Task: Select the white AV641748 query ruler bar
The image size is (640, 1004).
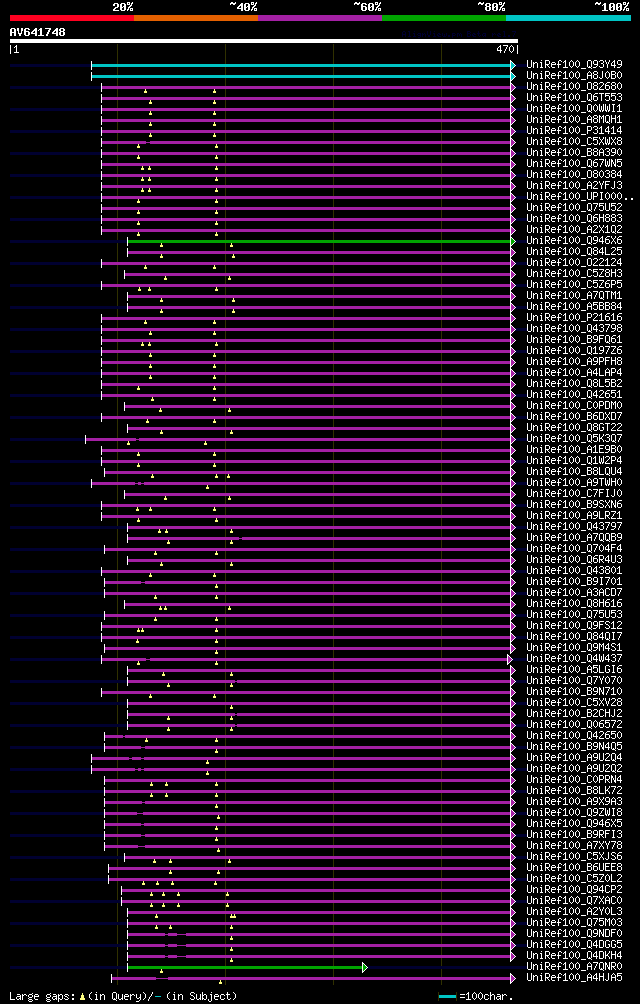Action: click(x=264, y=41)
